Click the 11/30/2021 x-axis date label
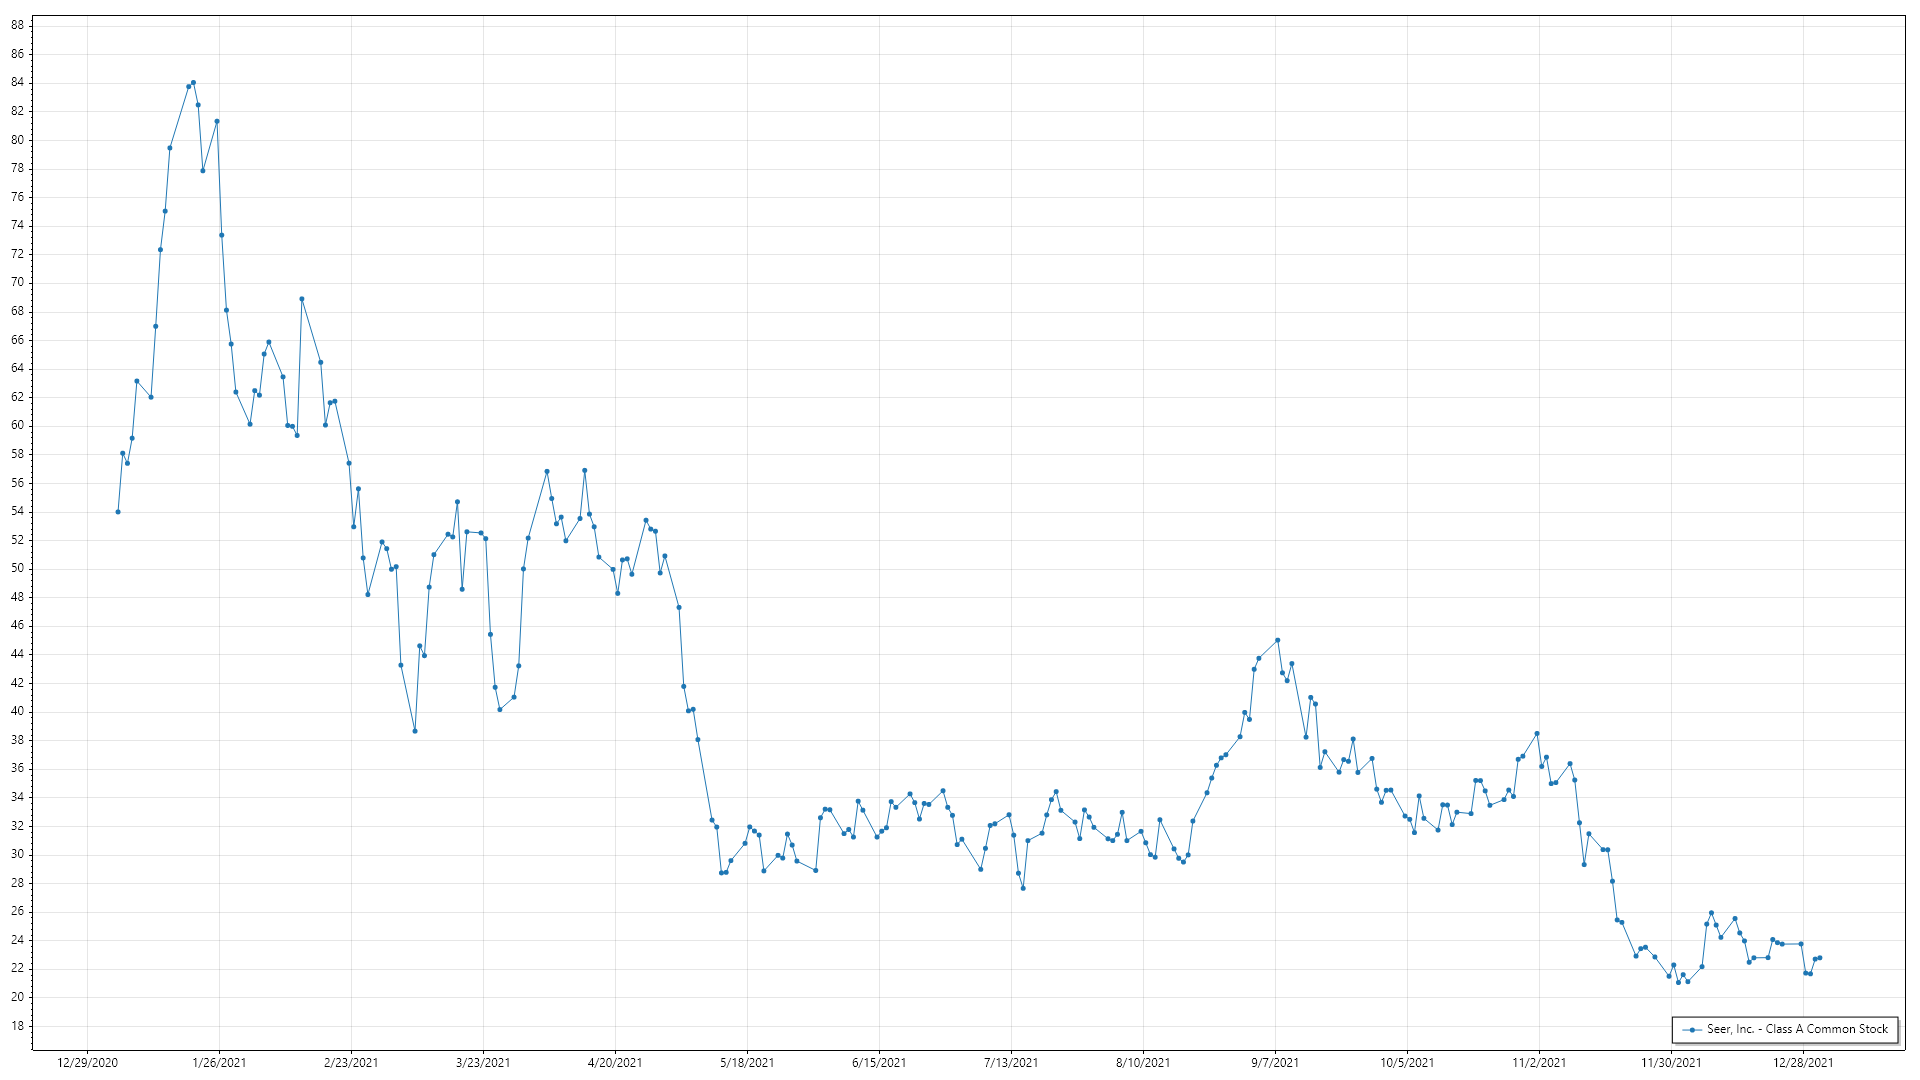The width and height of the screenshot is (1920, 1080). point(1671,1063)
